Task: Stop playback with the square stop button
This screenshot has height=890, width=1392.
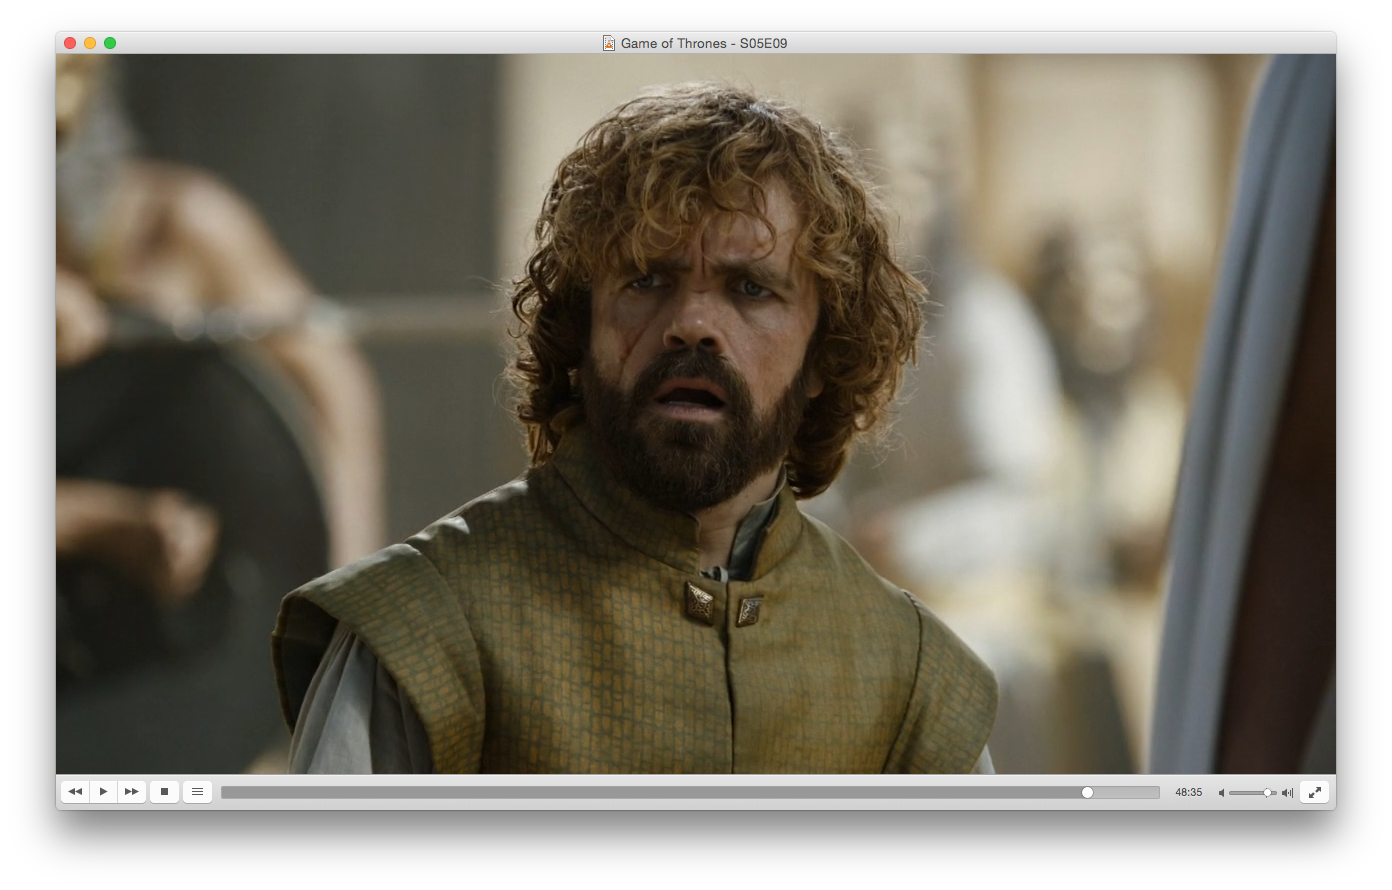Action: 164,792
